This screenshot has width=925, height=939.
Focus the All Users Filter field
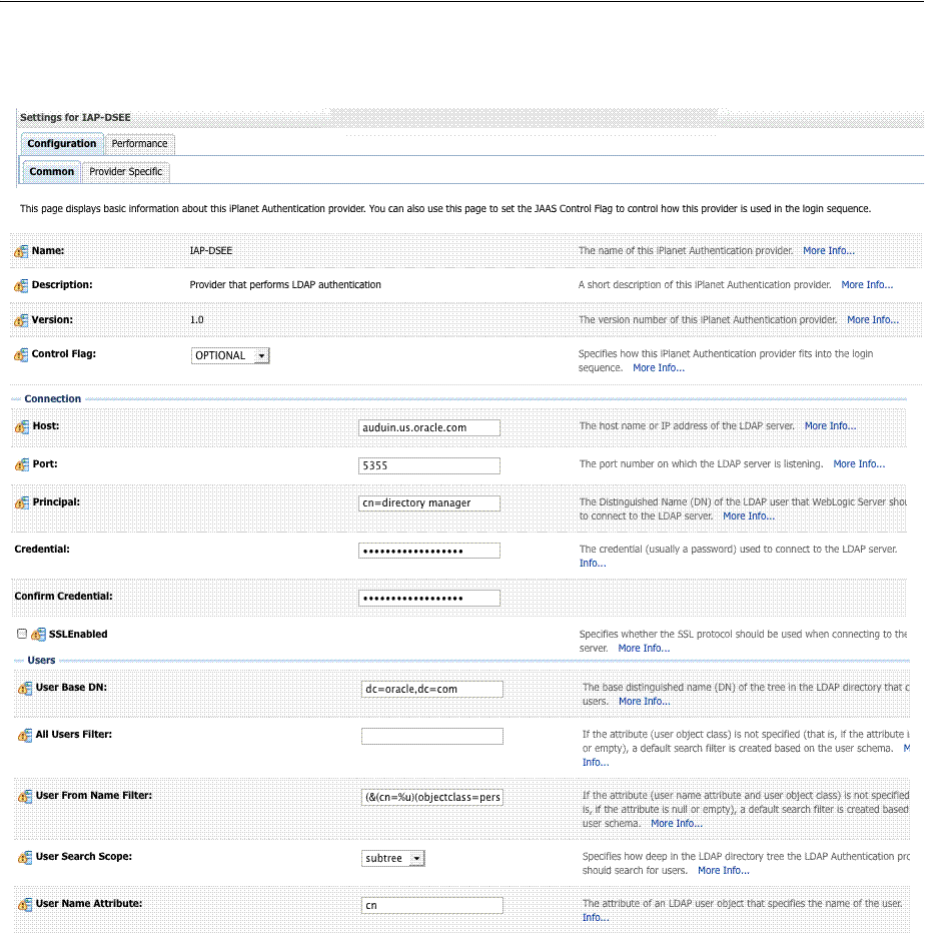[432, 736]
